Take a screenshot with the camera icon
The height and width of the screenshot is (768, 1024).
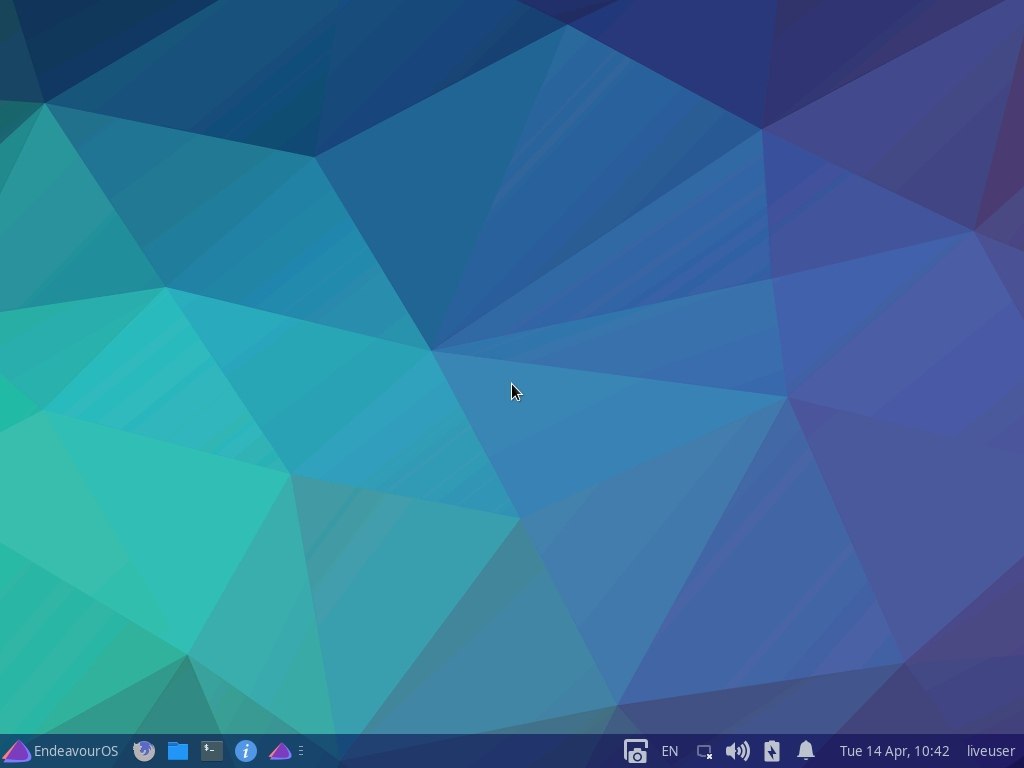point(635,751)
